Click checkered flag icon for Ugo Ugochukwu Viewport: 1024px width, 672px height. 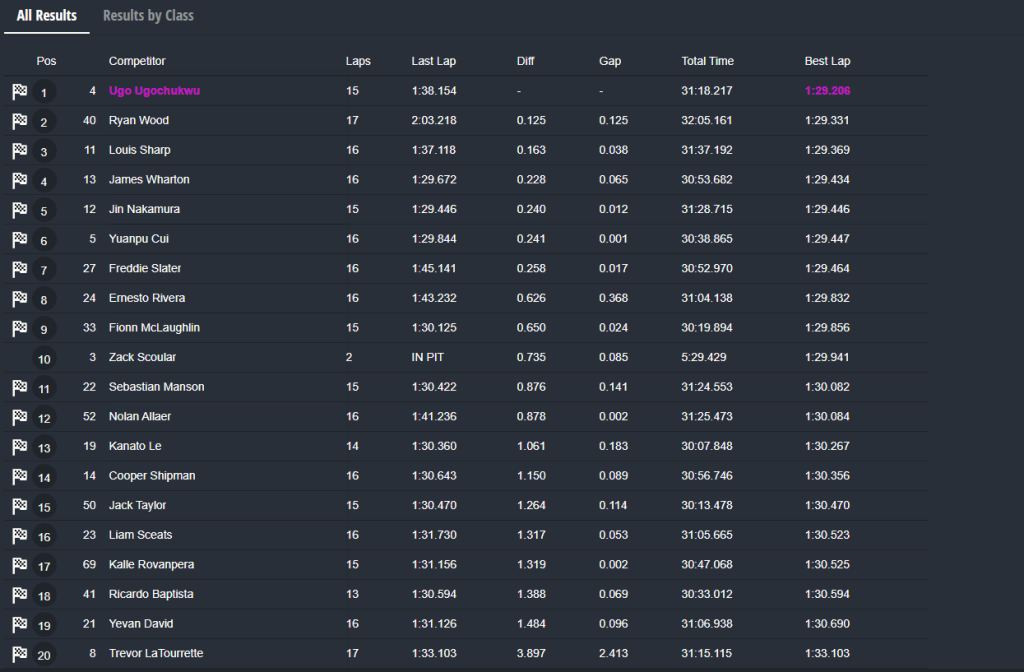[x=19, y=92]
